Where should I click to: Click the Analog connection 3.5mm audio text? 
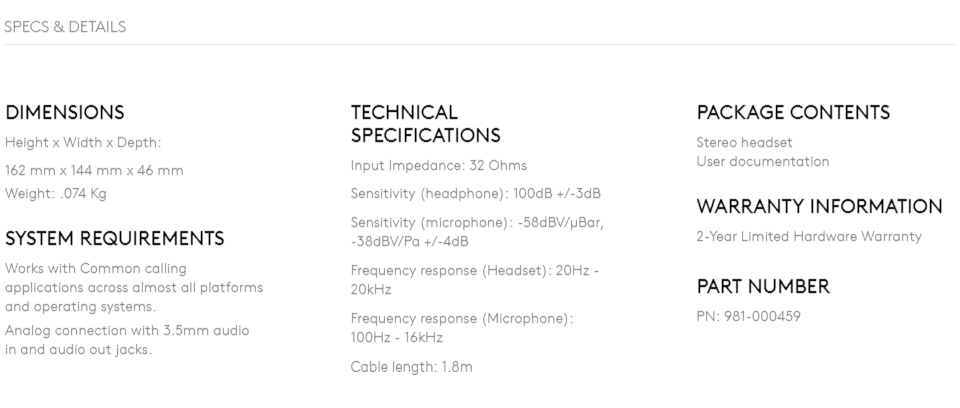pyautogui.click(x=127, y=340)
